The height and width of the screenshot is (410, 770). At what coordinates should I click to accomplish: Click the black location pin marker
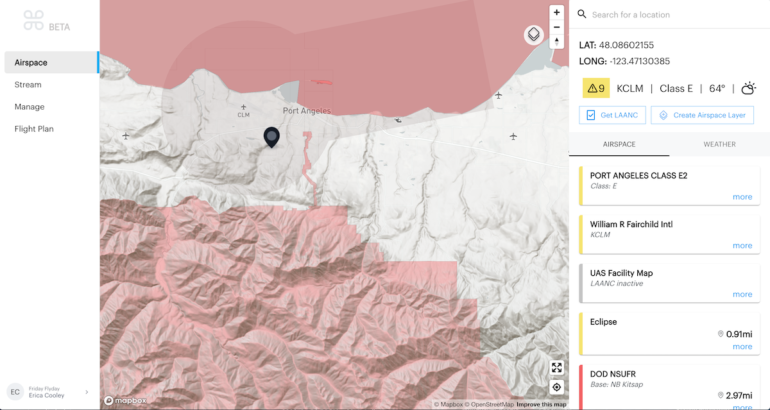271,137
